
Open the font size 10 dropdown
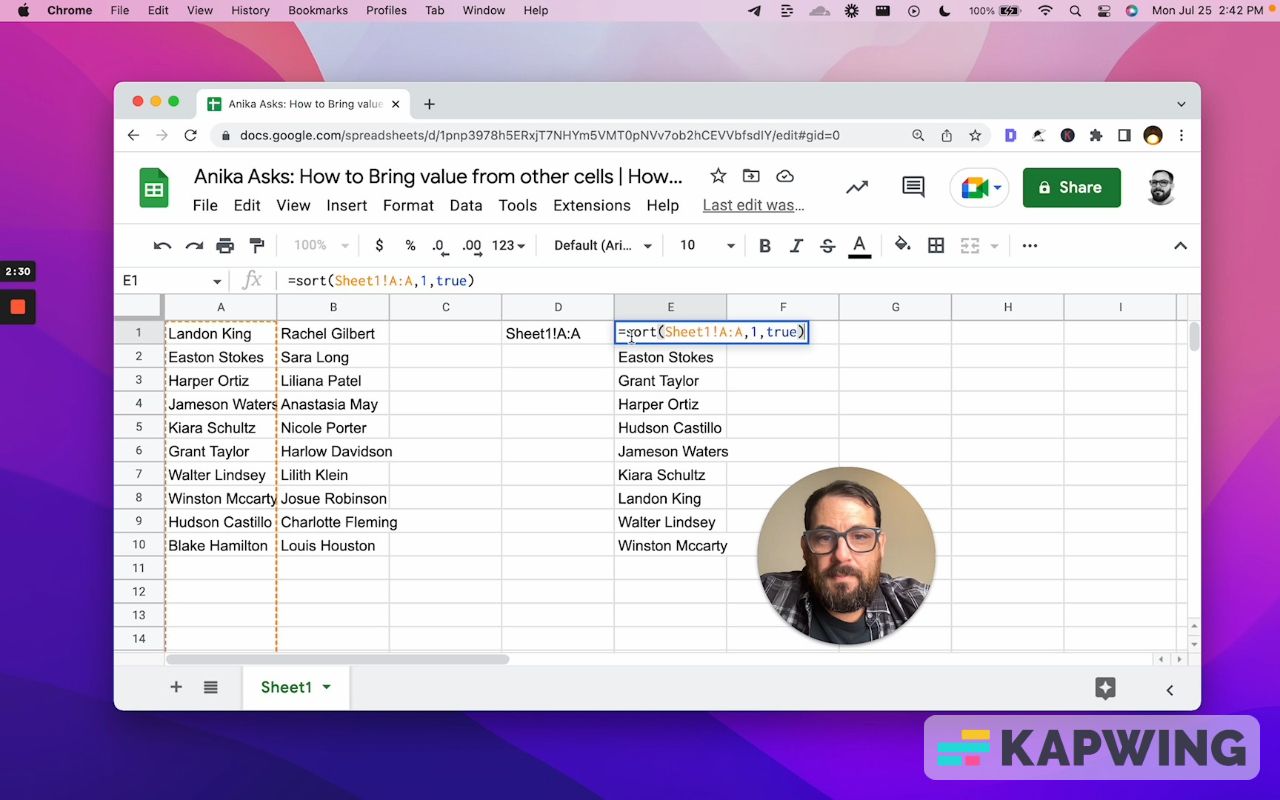tap(707, 245)
